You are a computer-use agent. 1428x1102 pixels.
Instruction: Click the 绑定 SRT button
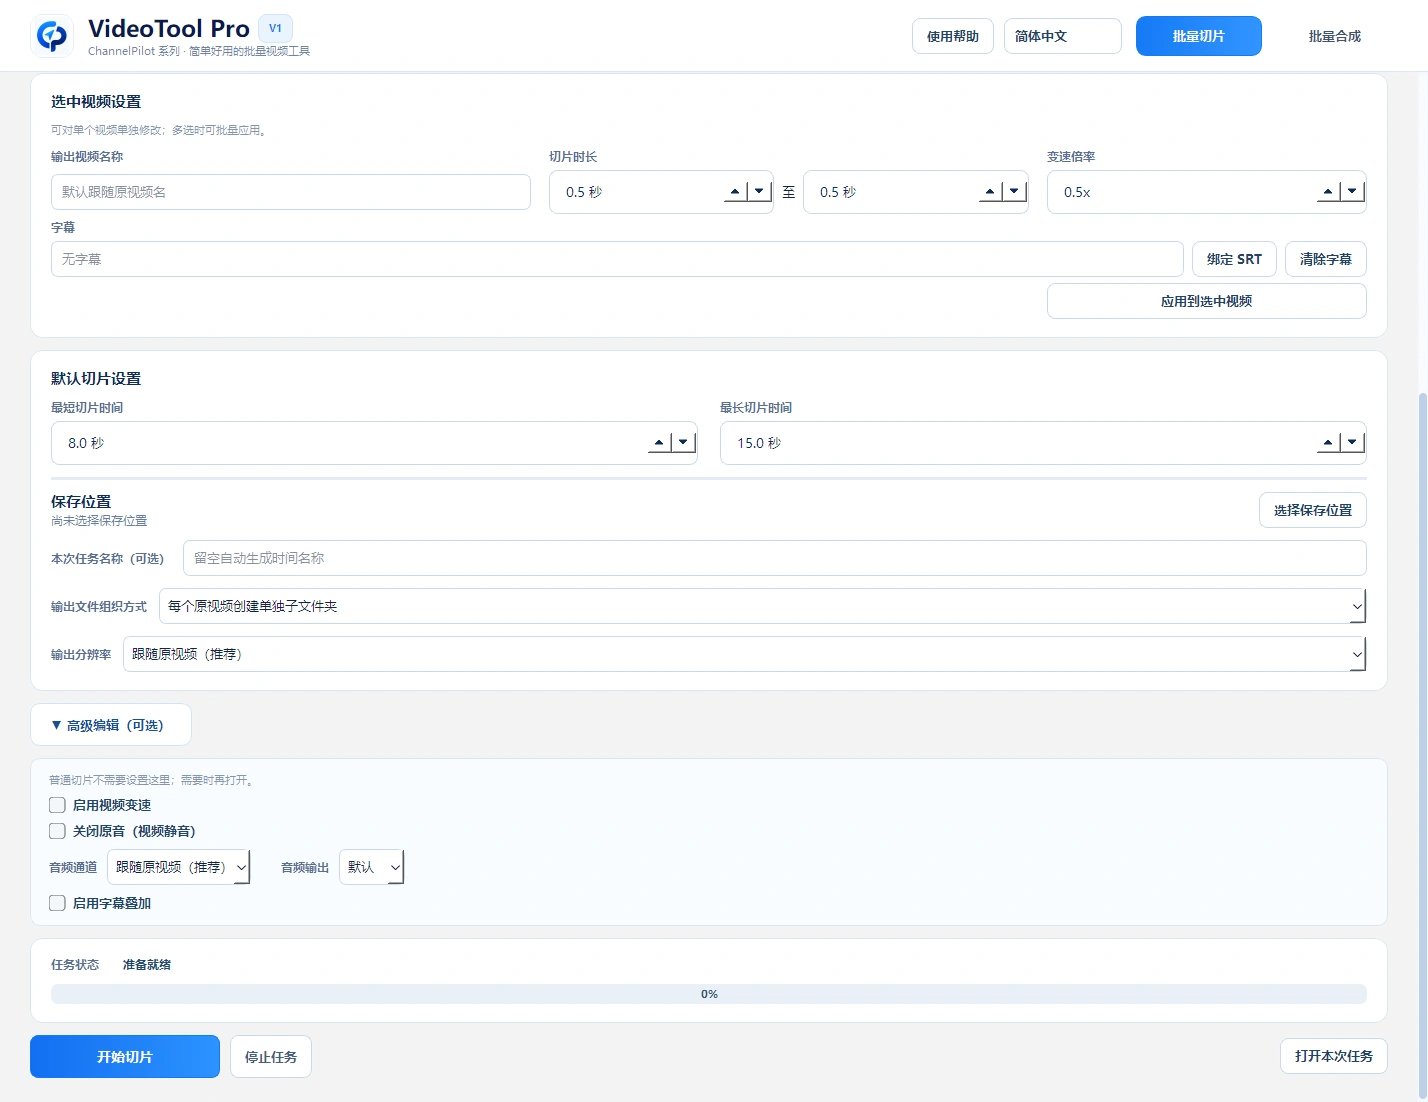pyautogui.click(x=1234, y=259)
